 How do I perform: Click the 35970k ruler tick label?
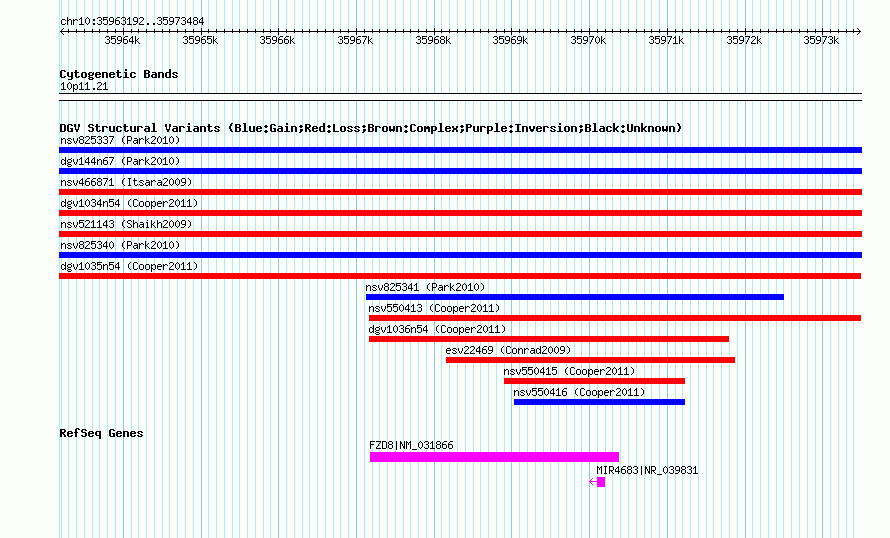588,40
